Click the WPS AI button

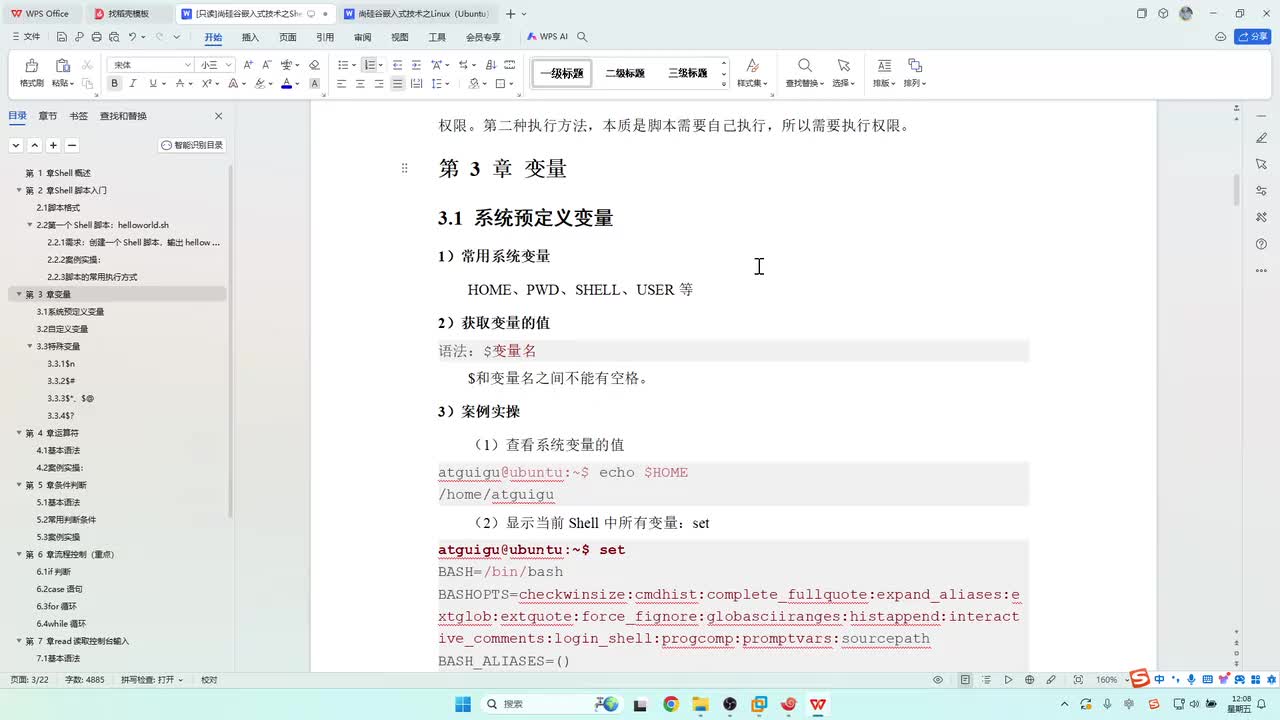pos(547,37)
